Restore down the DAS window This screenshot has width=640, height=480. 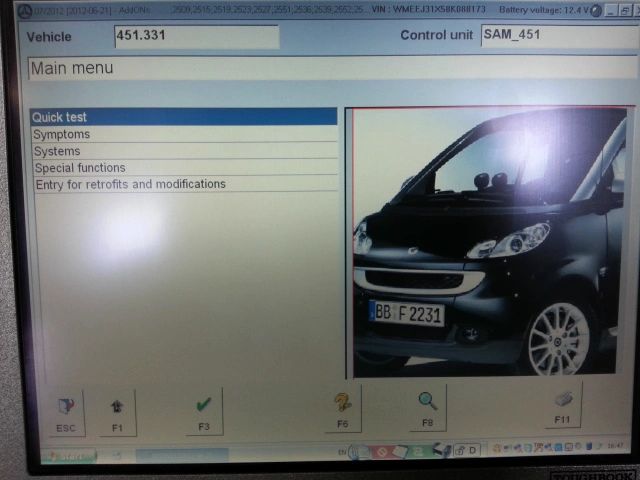(625, 11)
